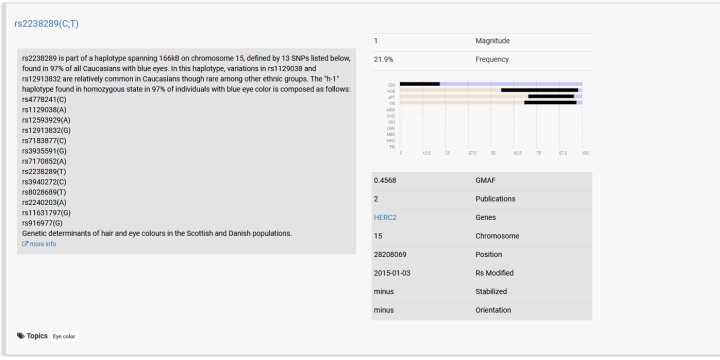The height and width of the screenshot is (360, 720).
Task: Click the black segment of the JPT bar
Action: pos(551,96)
